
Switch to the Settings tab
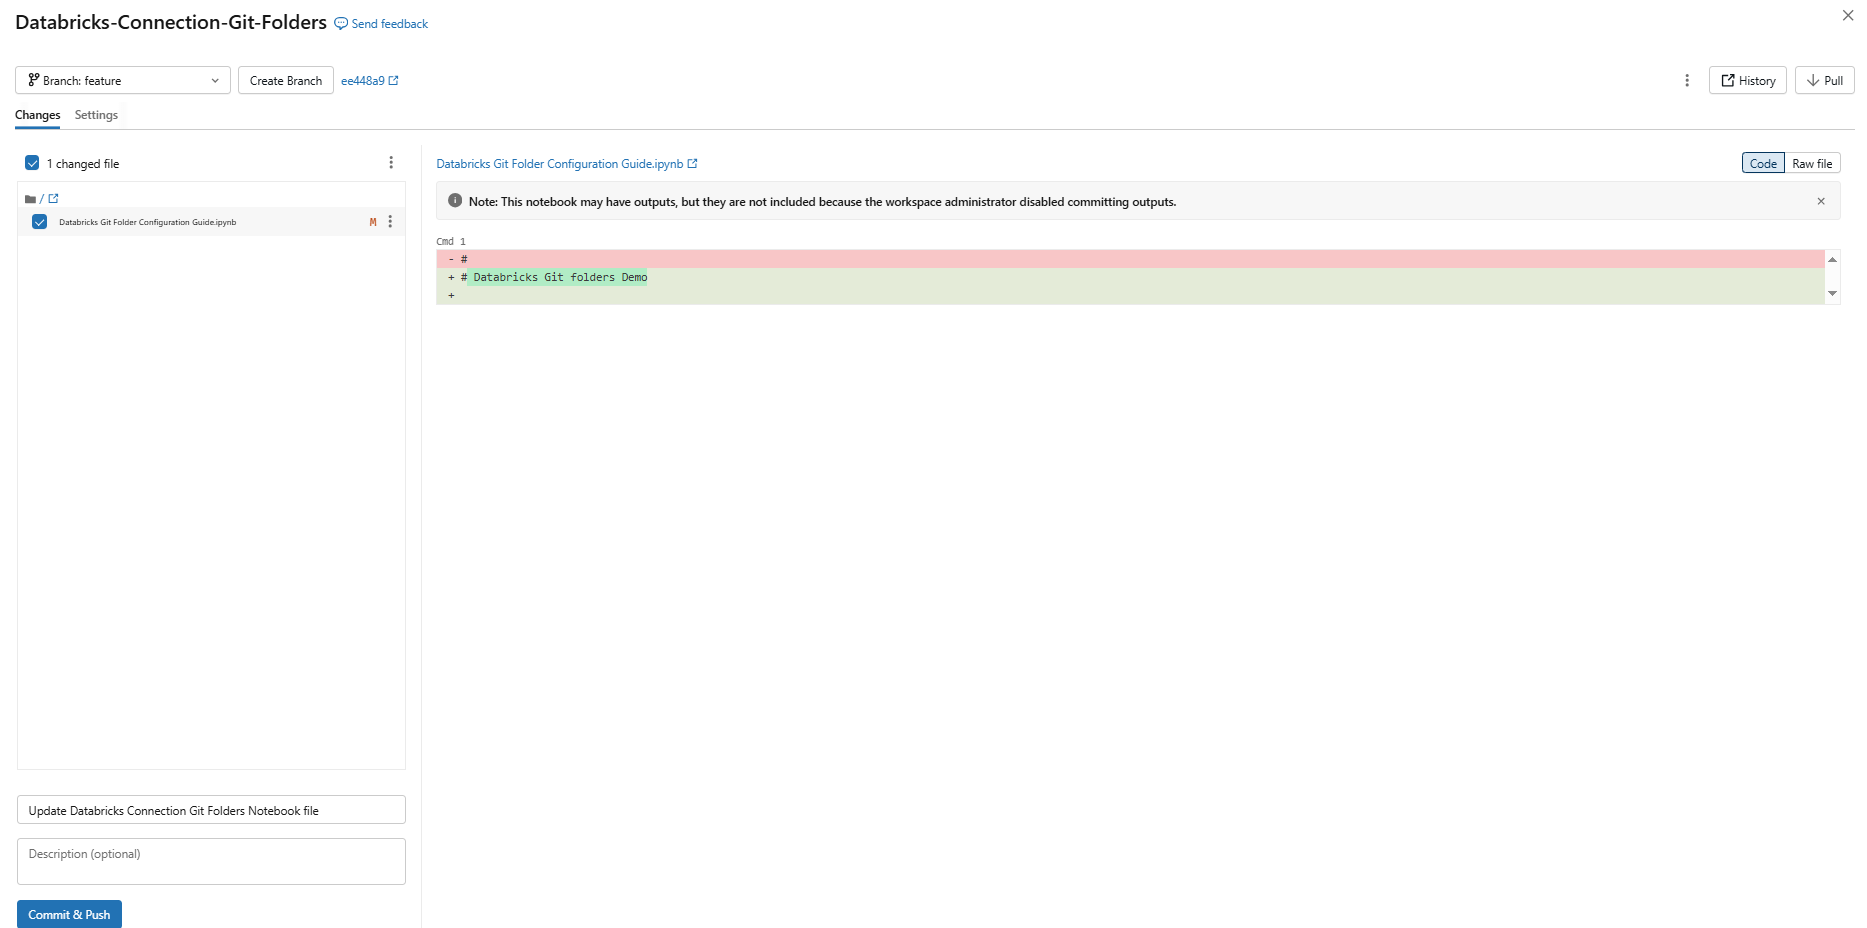point(96,115)
